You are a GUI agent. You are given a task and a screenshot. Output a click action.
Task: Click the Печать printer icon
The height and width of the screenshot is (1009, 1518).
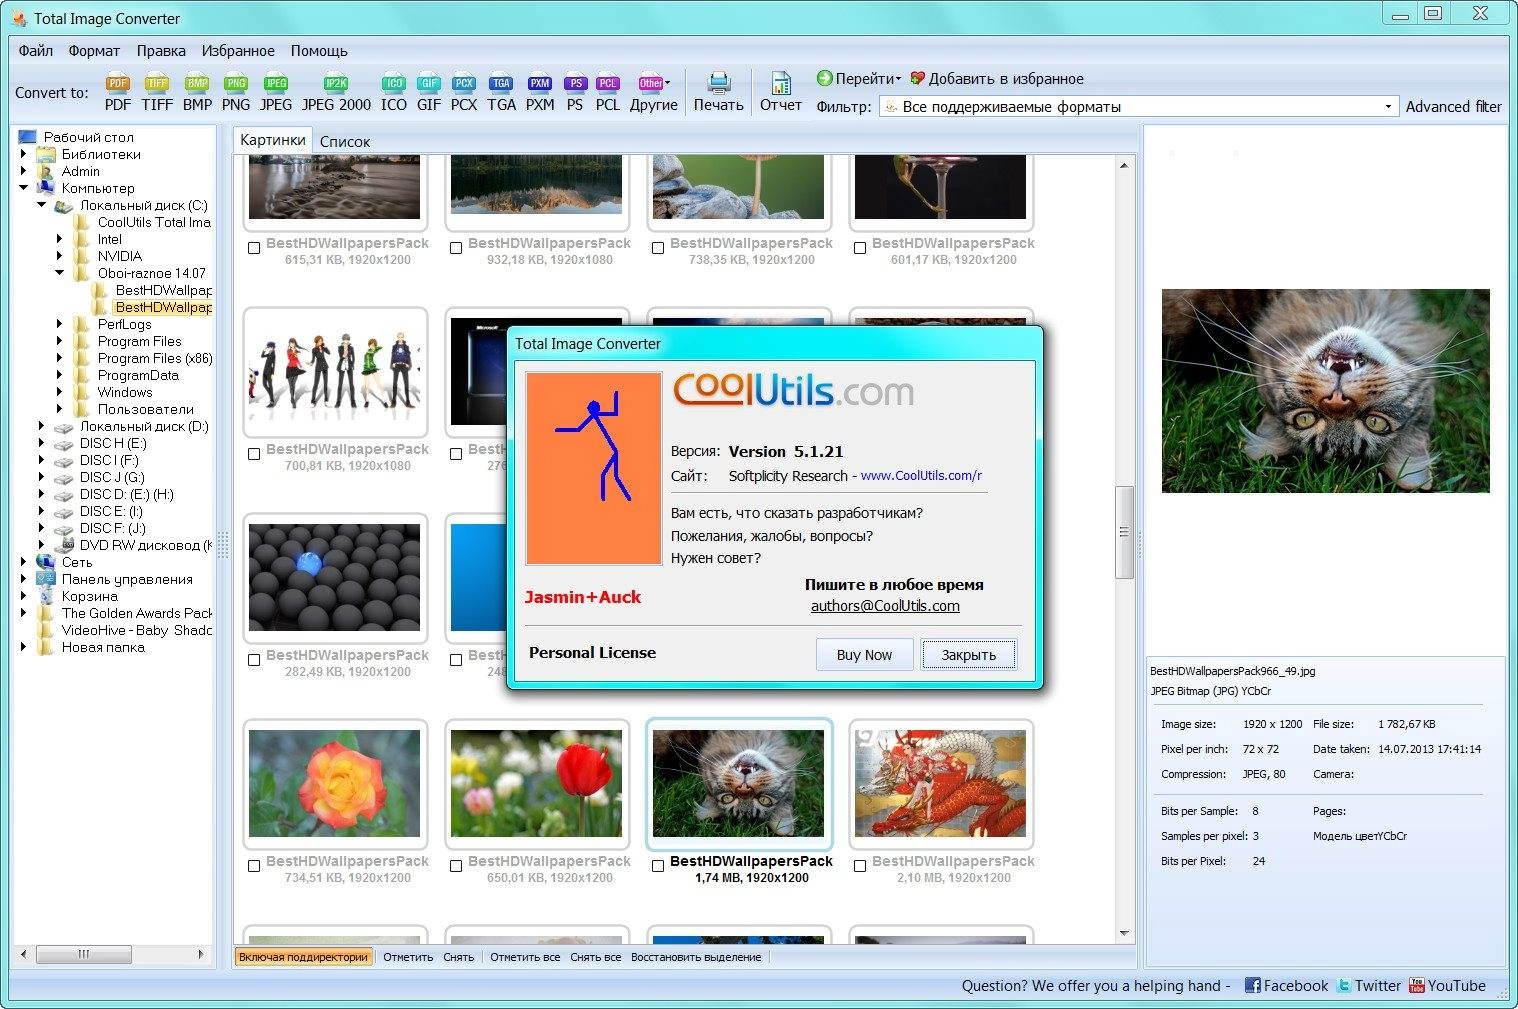(719, 83)
